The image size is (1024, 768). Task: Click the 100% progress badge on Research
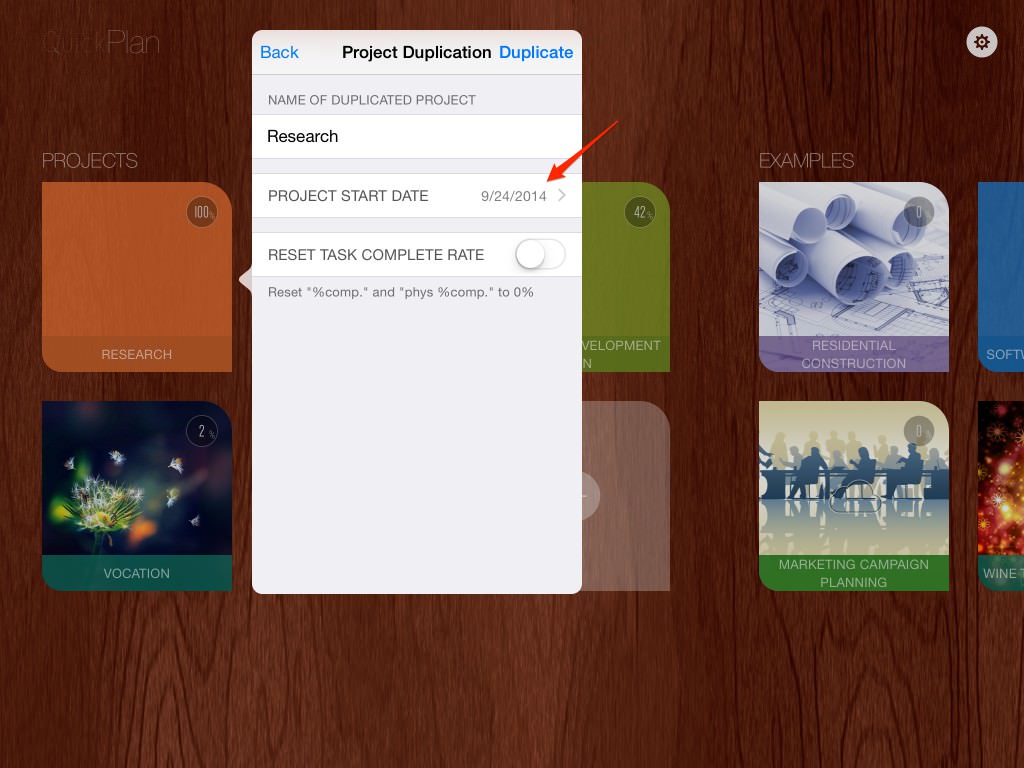pyautogui.click(x=202, y=212)
